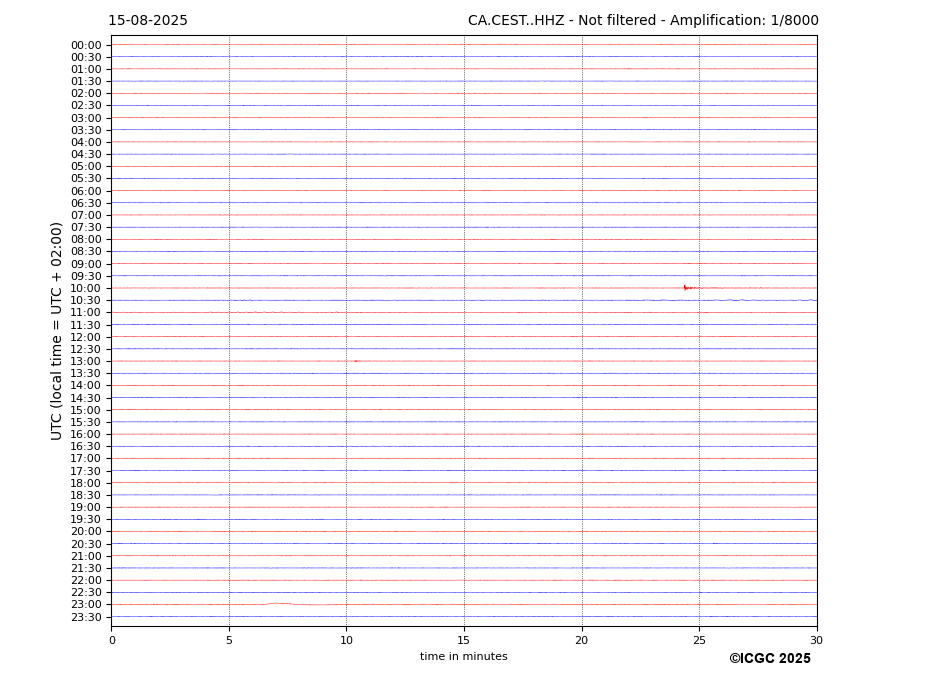
Task: Click the 17:00 time row label
Action: [86, 459]
